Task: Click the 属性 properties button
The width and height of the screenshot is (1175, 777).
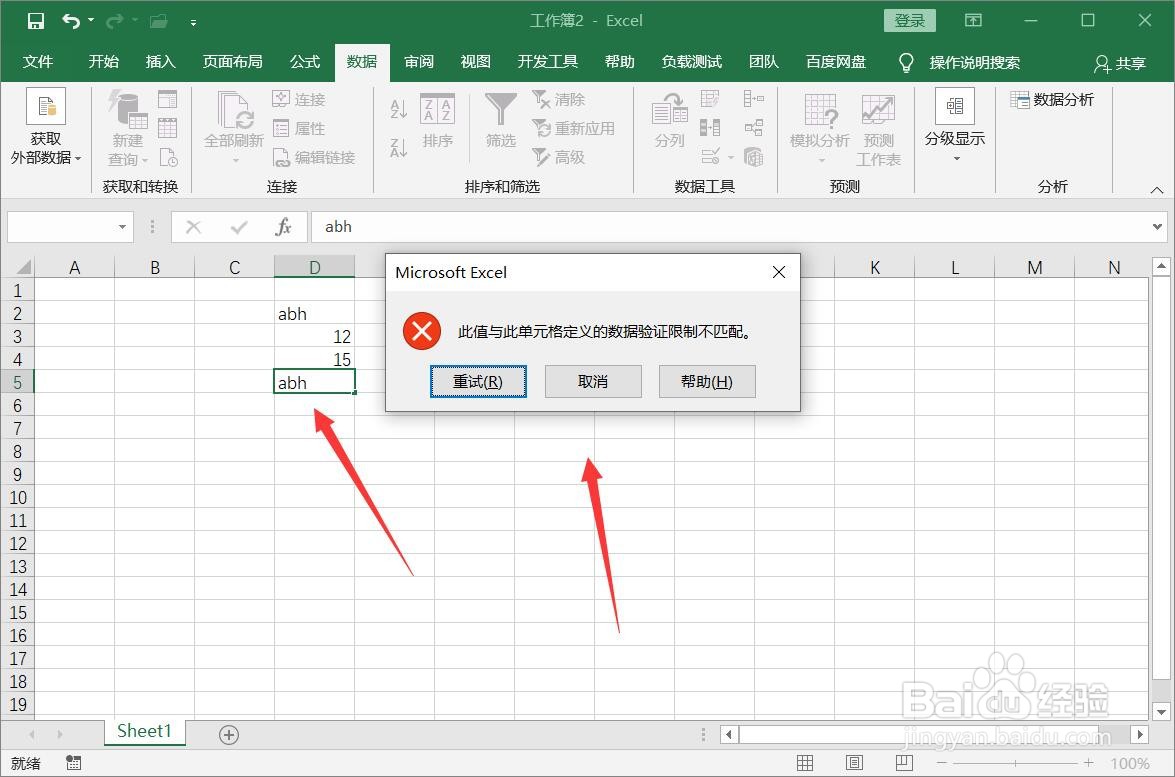Action: (299, 128)
